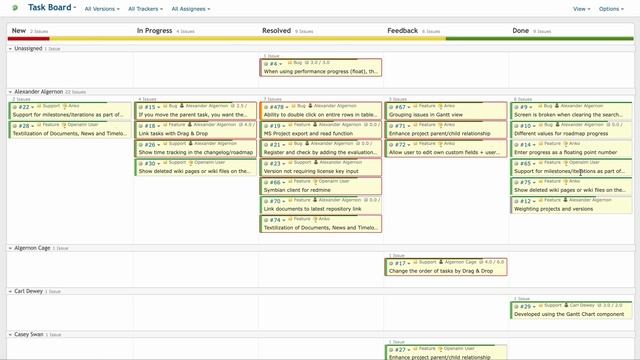640x360 pixels.
Task: Click the person icon on card #12
Action: click(565, 200)
